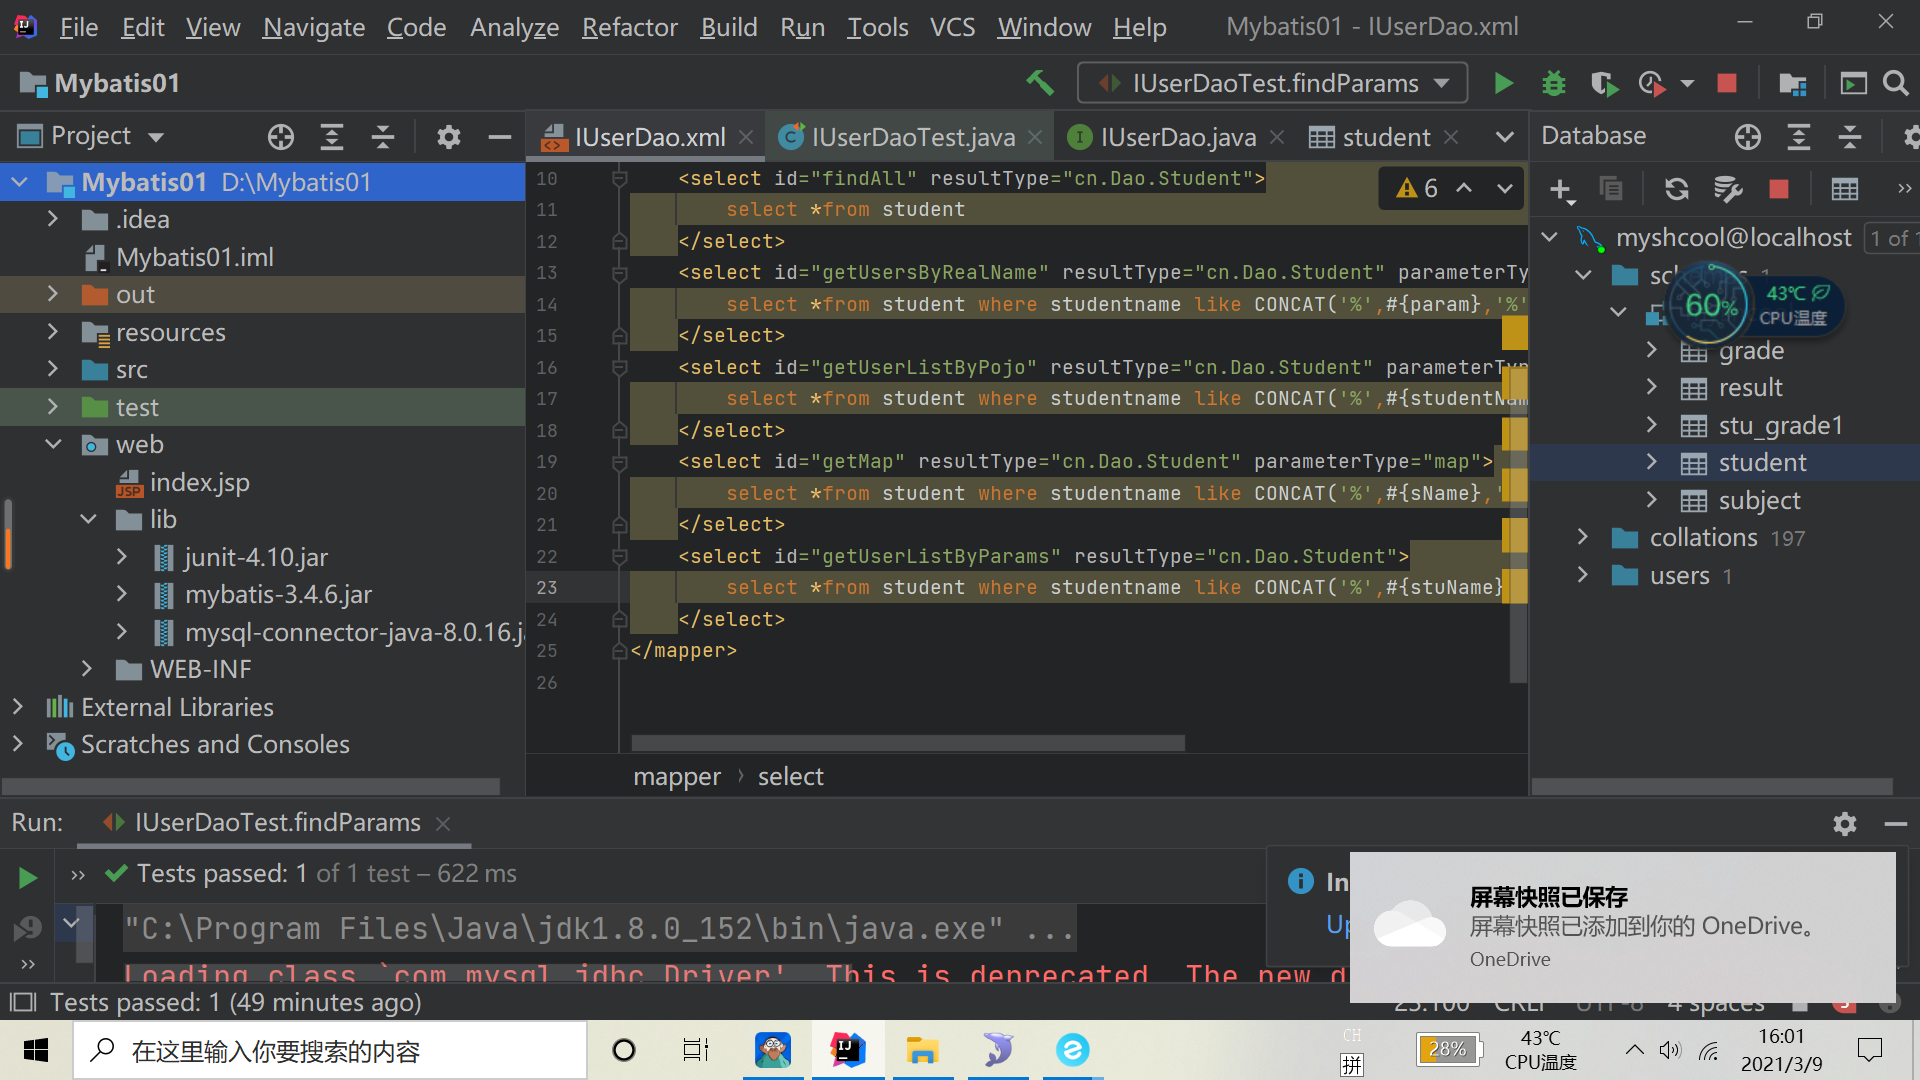Expand the student table node
Viewport: 1920px width, 1080px height.
click(1652, 462)
